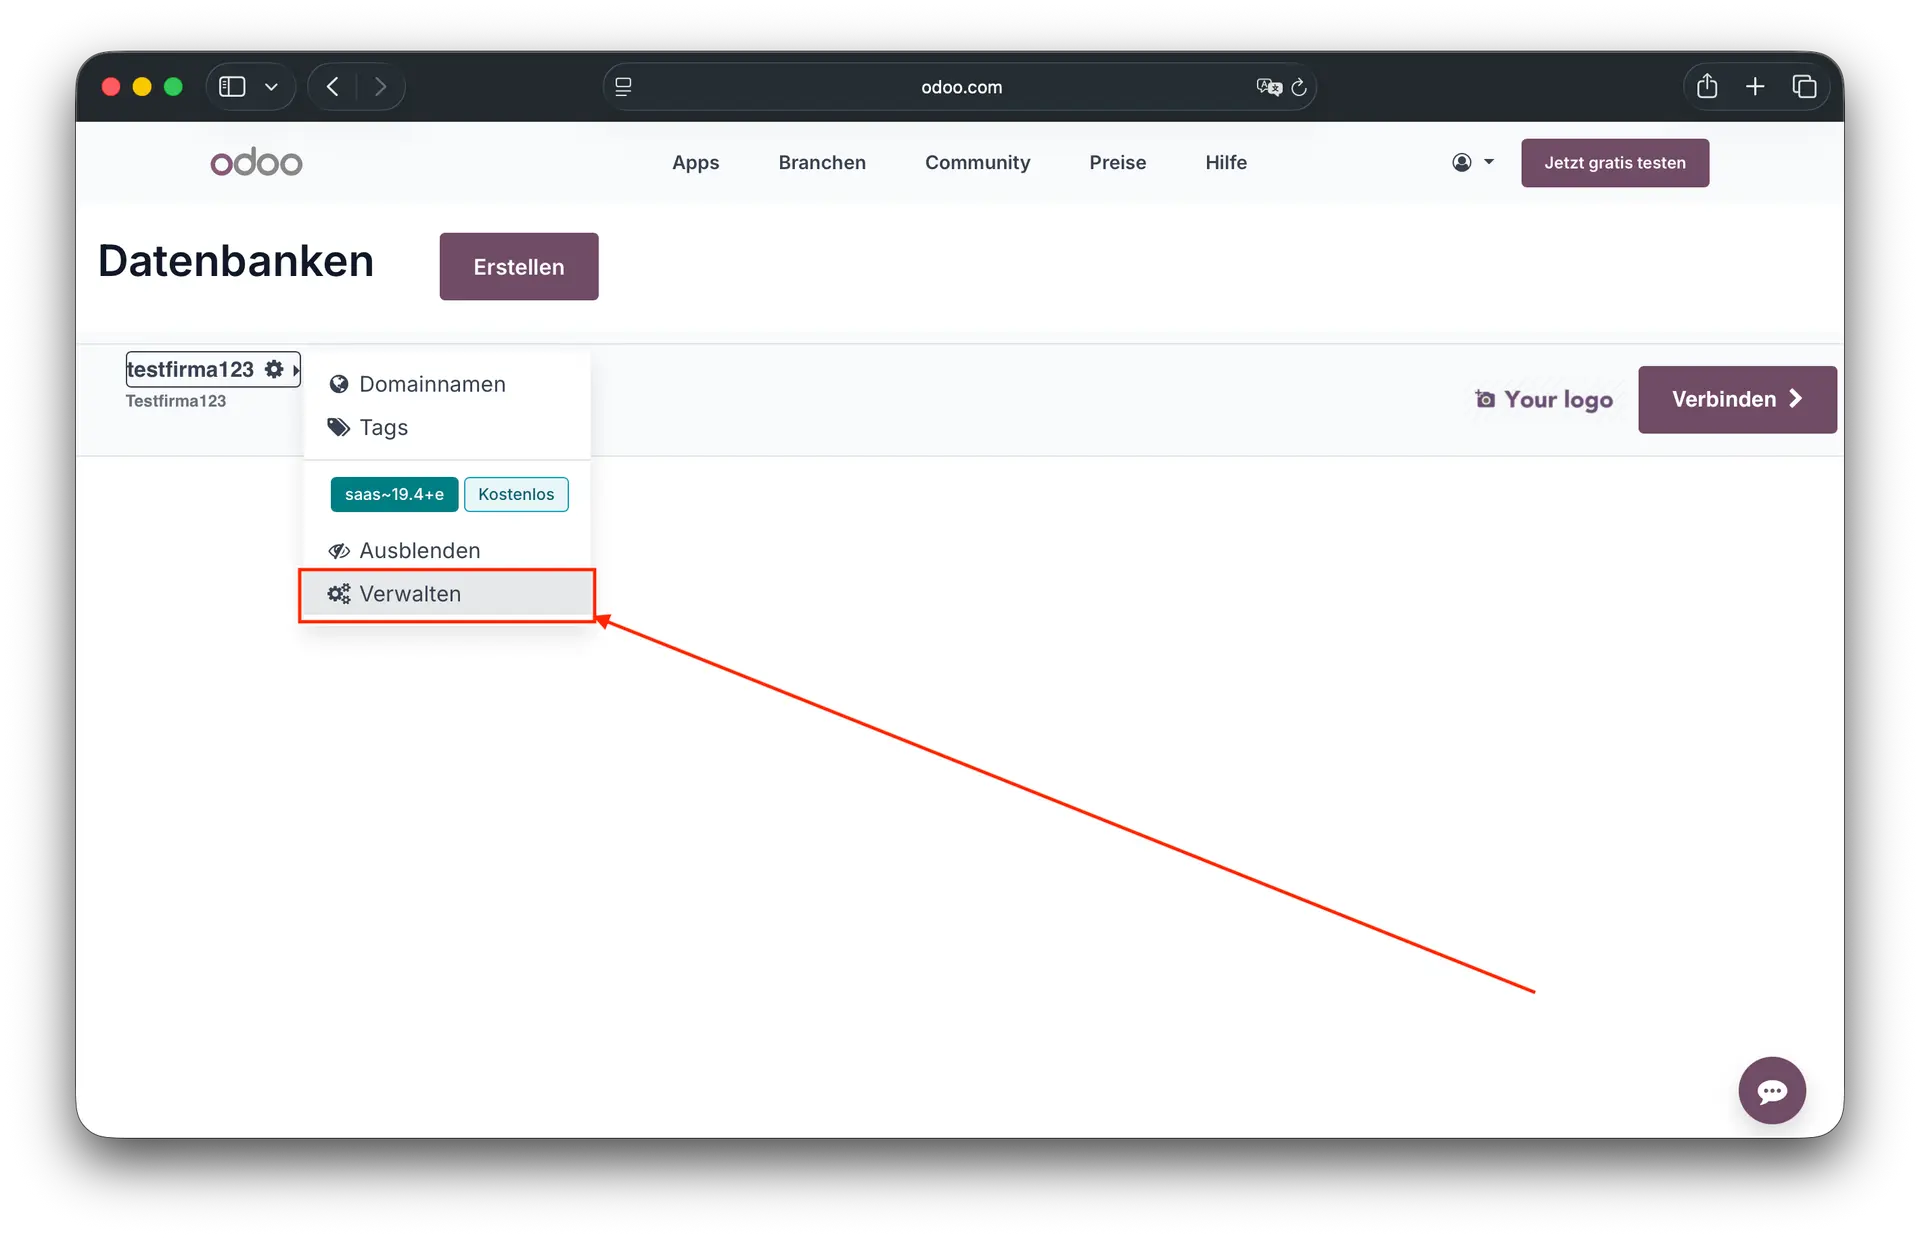1920x1238 pixels.
Task: Create a new database with Erstellen
Action: 519,267
